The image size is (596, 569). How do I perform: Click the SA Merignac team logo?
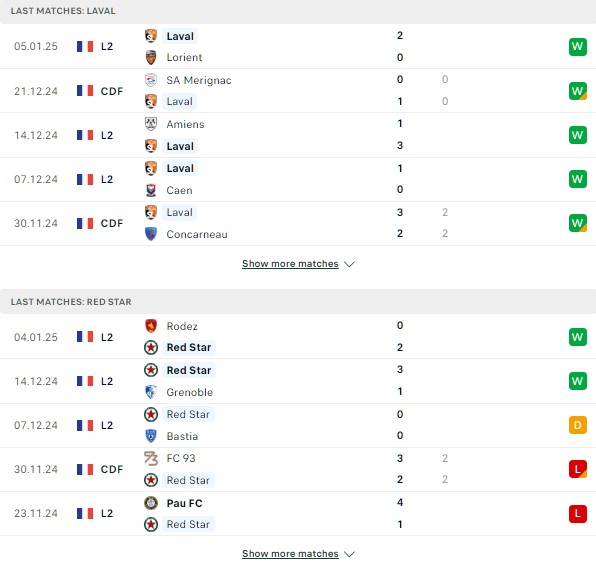(151, 80)
